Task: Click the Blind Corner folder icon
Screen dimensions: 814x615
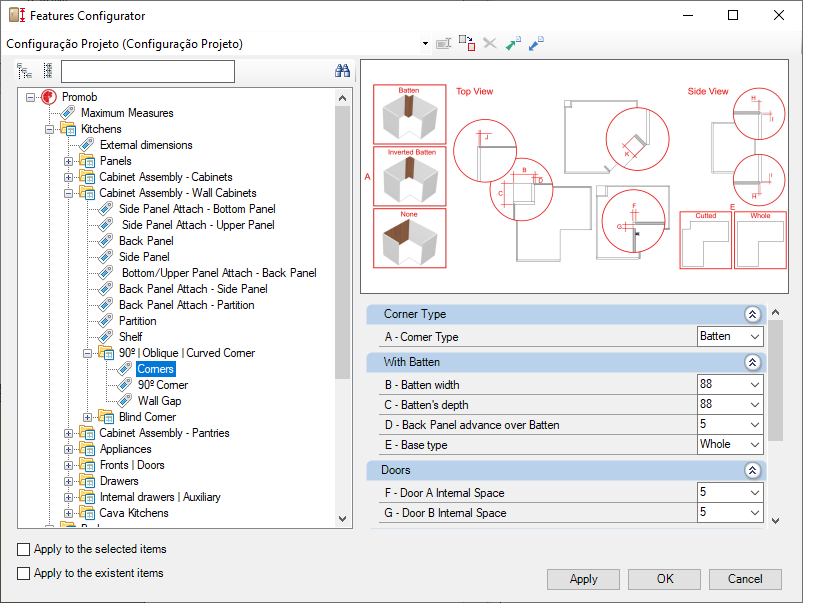Action: (106, 417)
